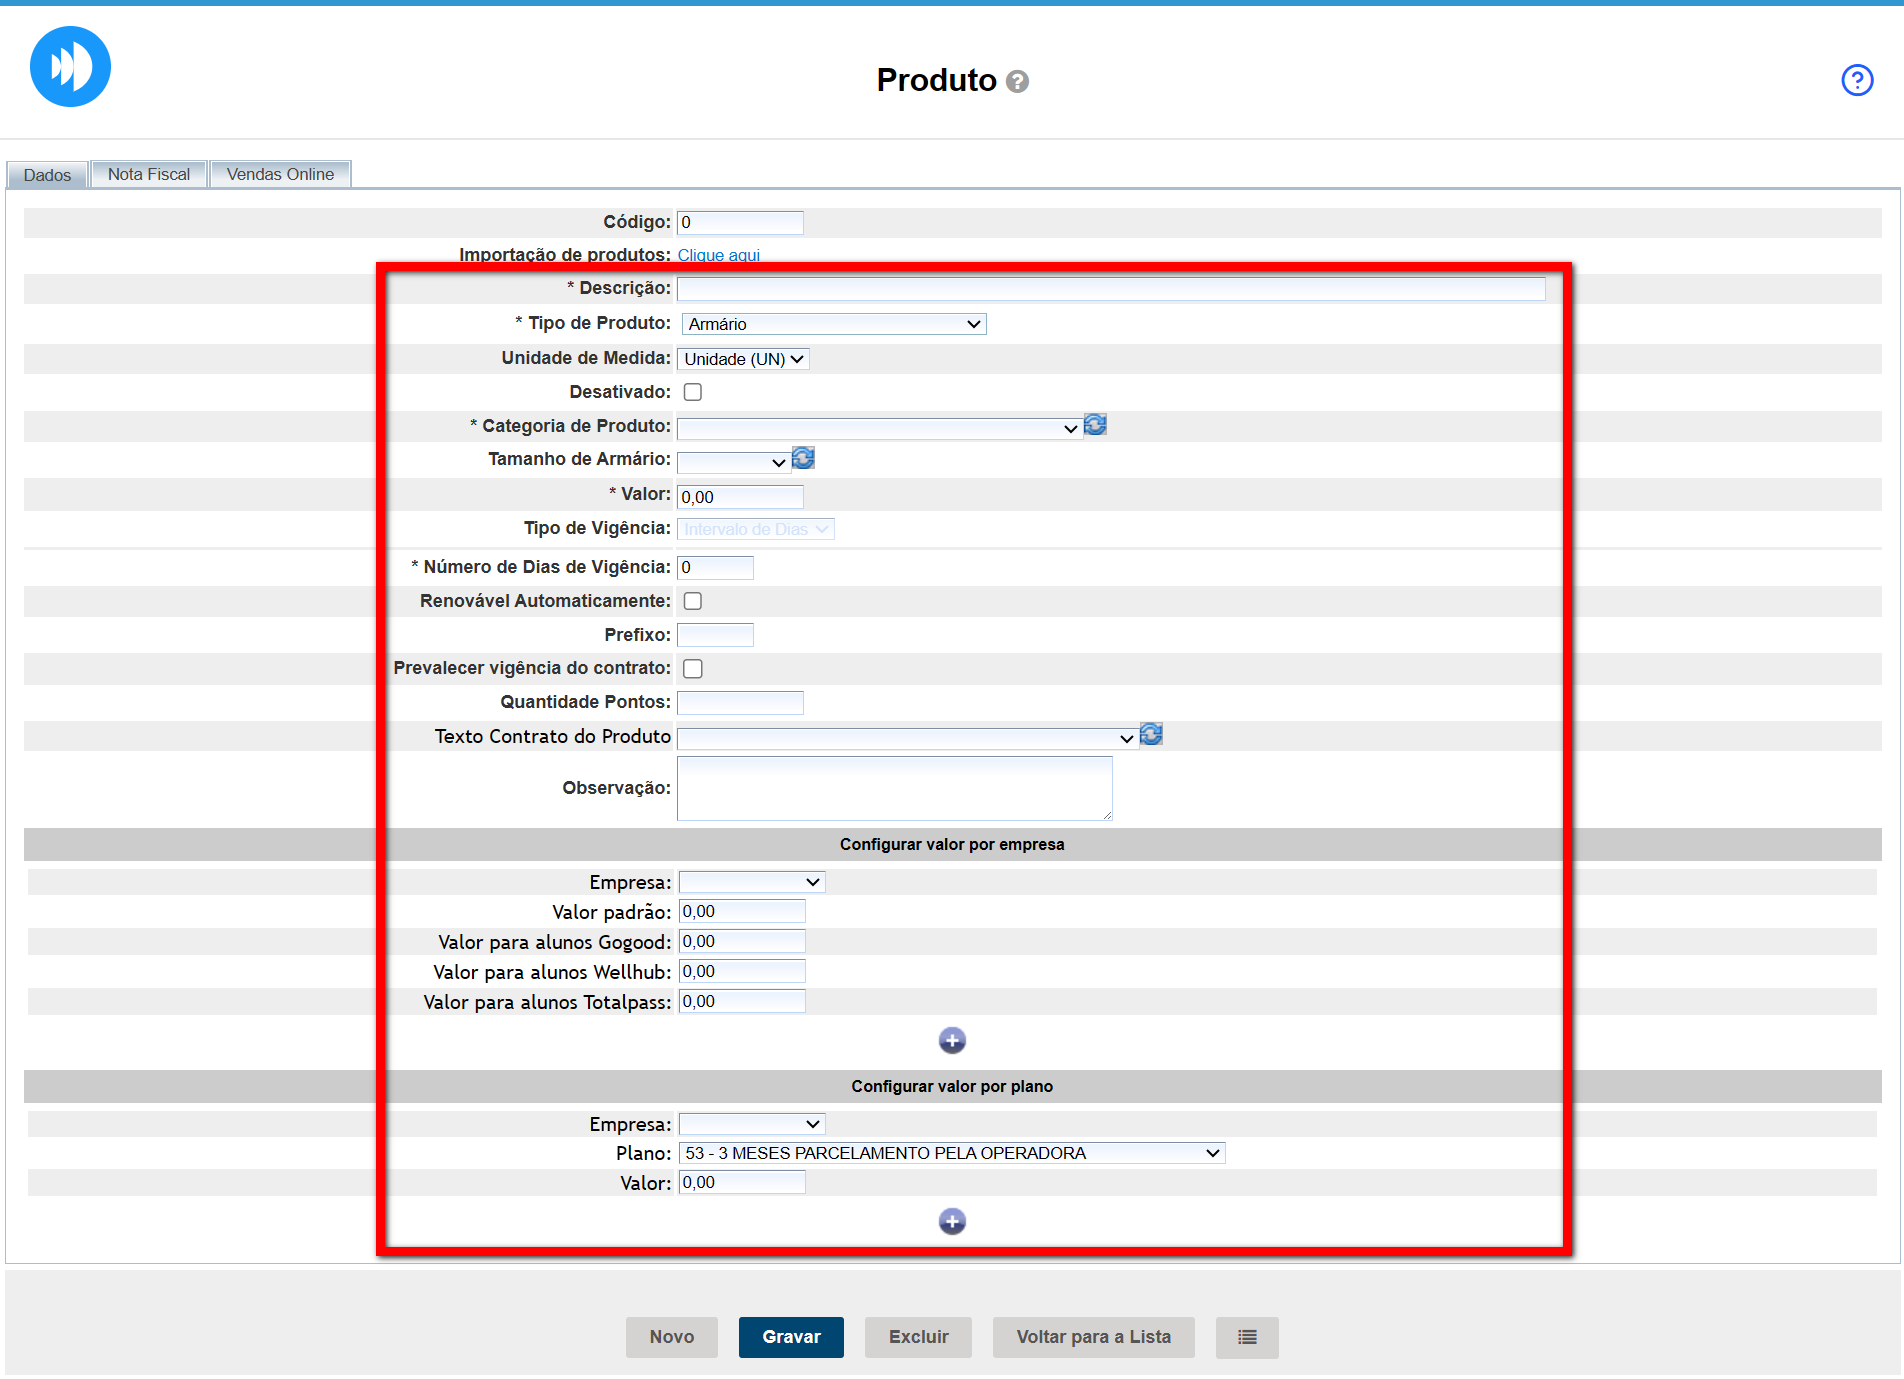
Task: Open the blue help circle at top right
Action: click(1856, 80)
